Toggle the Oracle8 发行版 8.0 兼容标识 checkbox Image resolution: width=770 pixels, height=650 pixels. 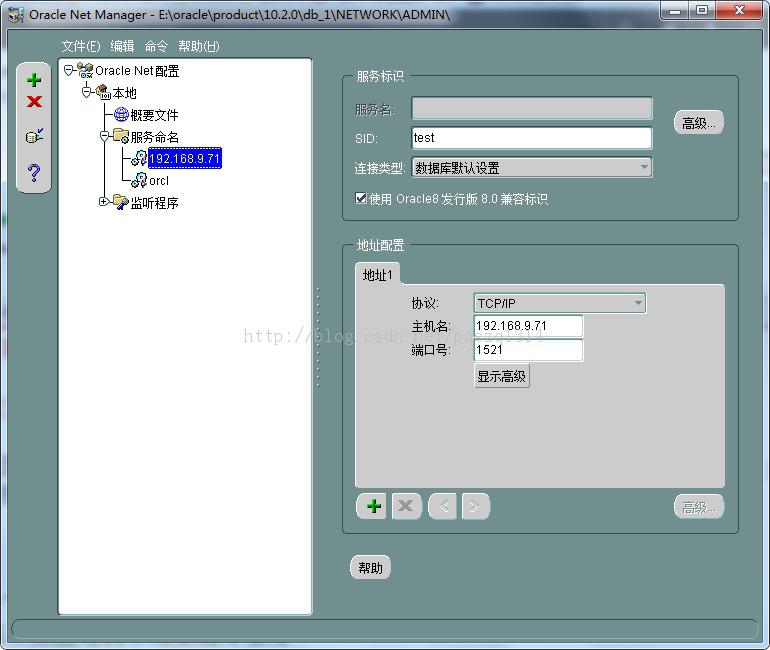click(361, 198)
